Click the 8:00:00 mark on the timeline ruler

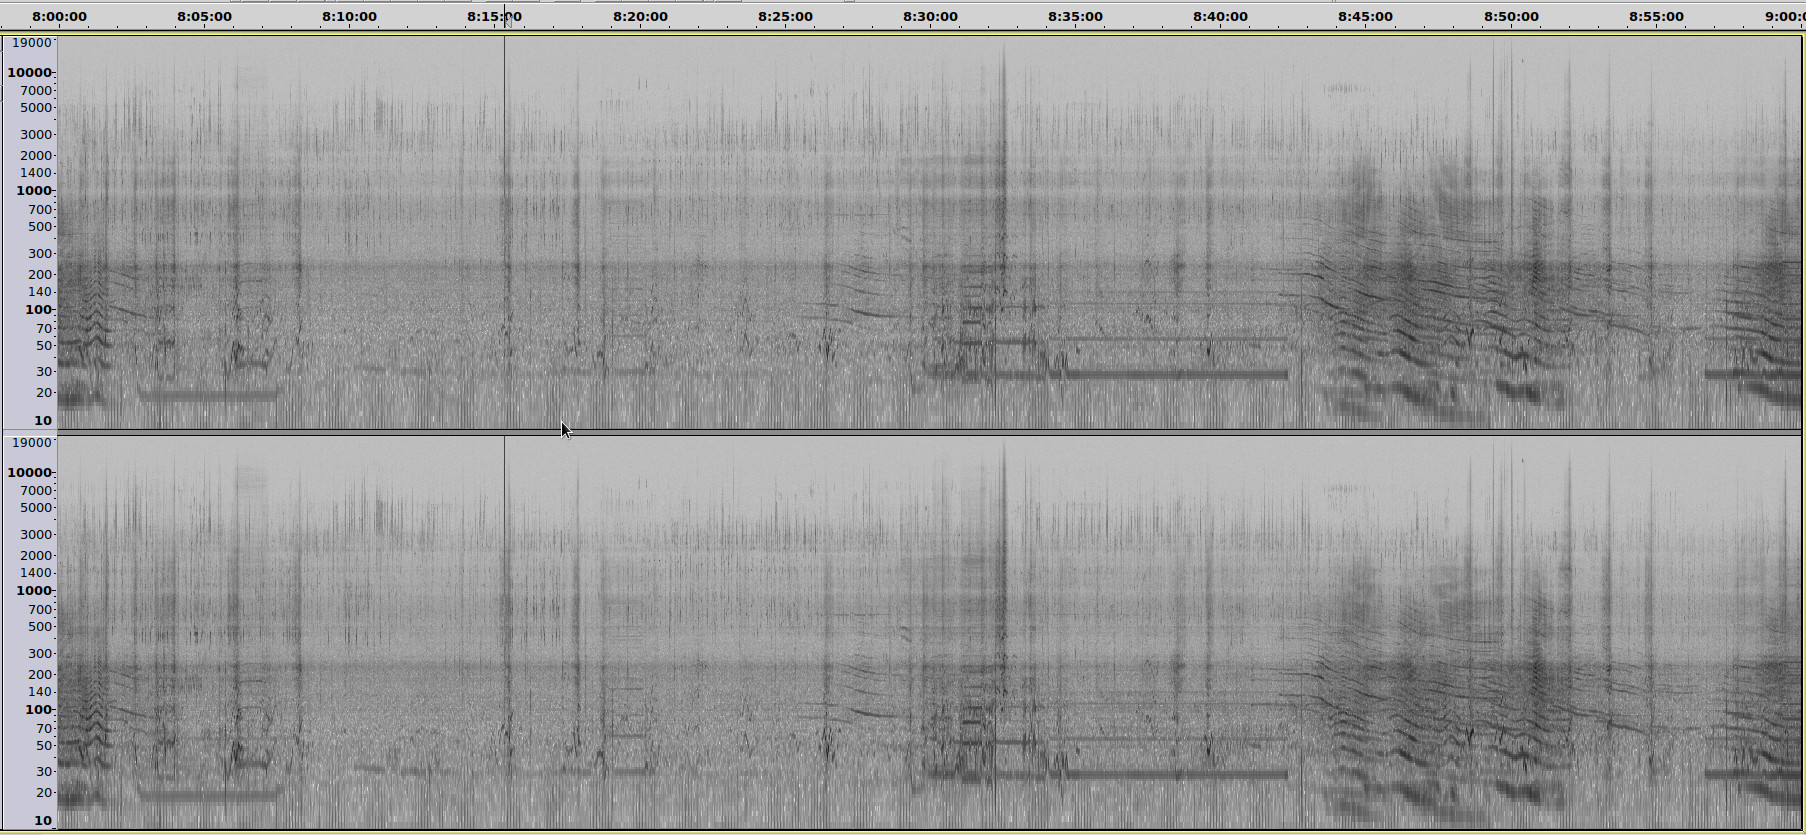coord(59,17)
